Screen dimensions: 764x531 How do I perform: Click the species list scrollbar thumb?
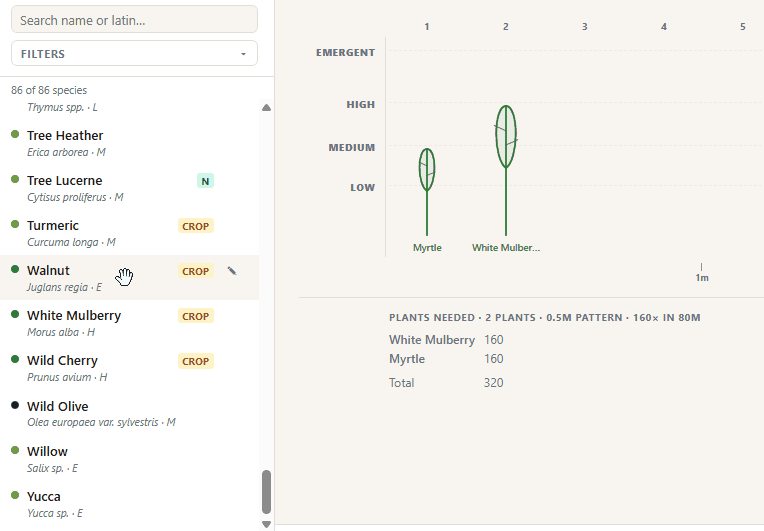[266, 492]
